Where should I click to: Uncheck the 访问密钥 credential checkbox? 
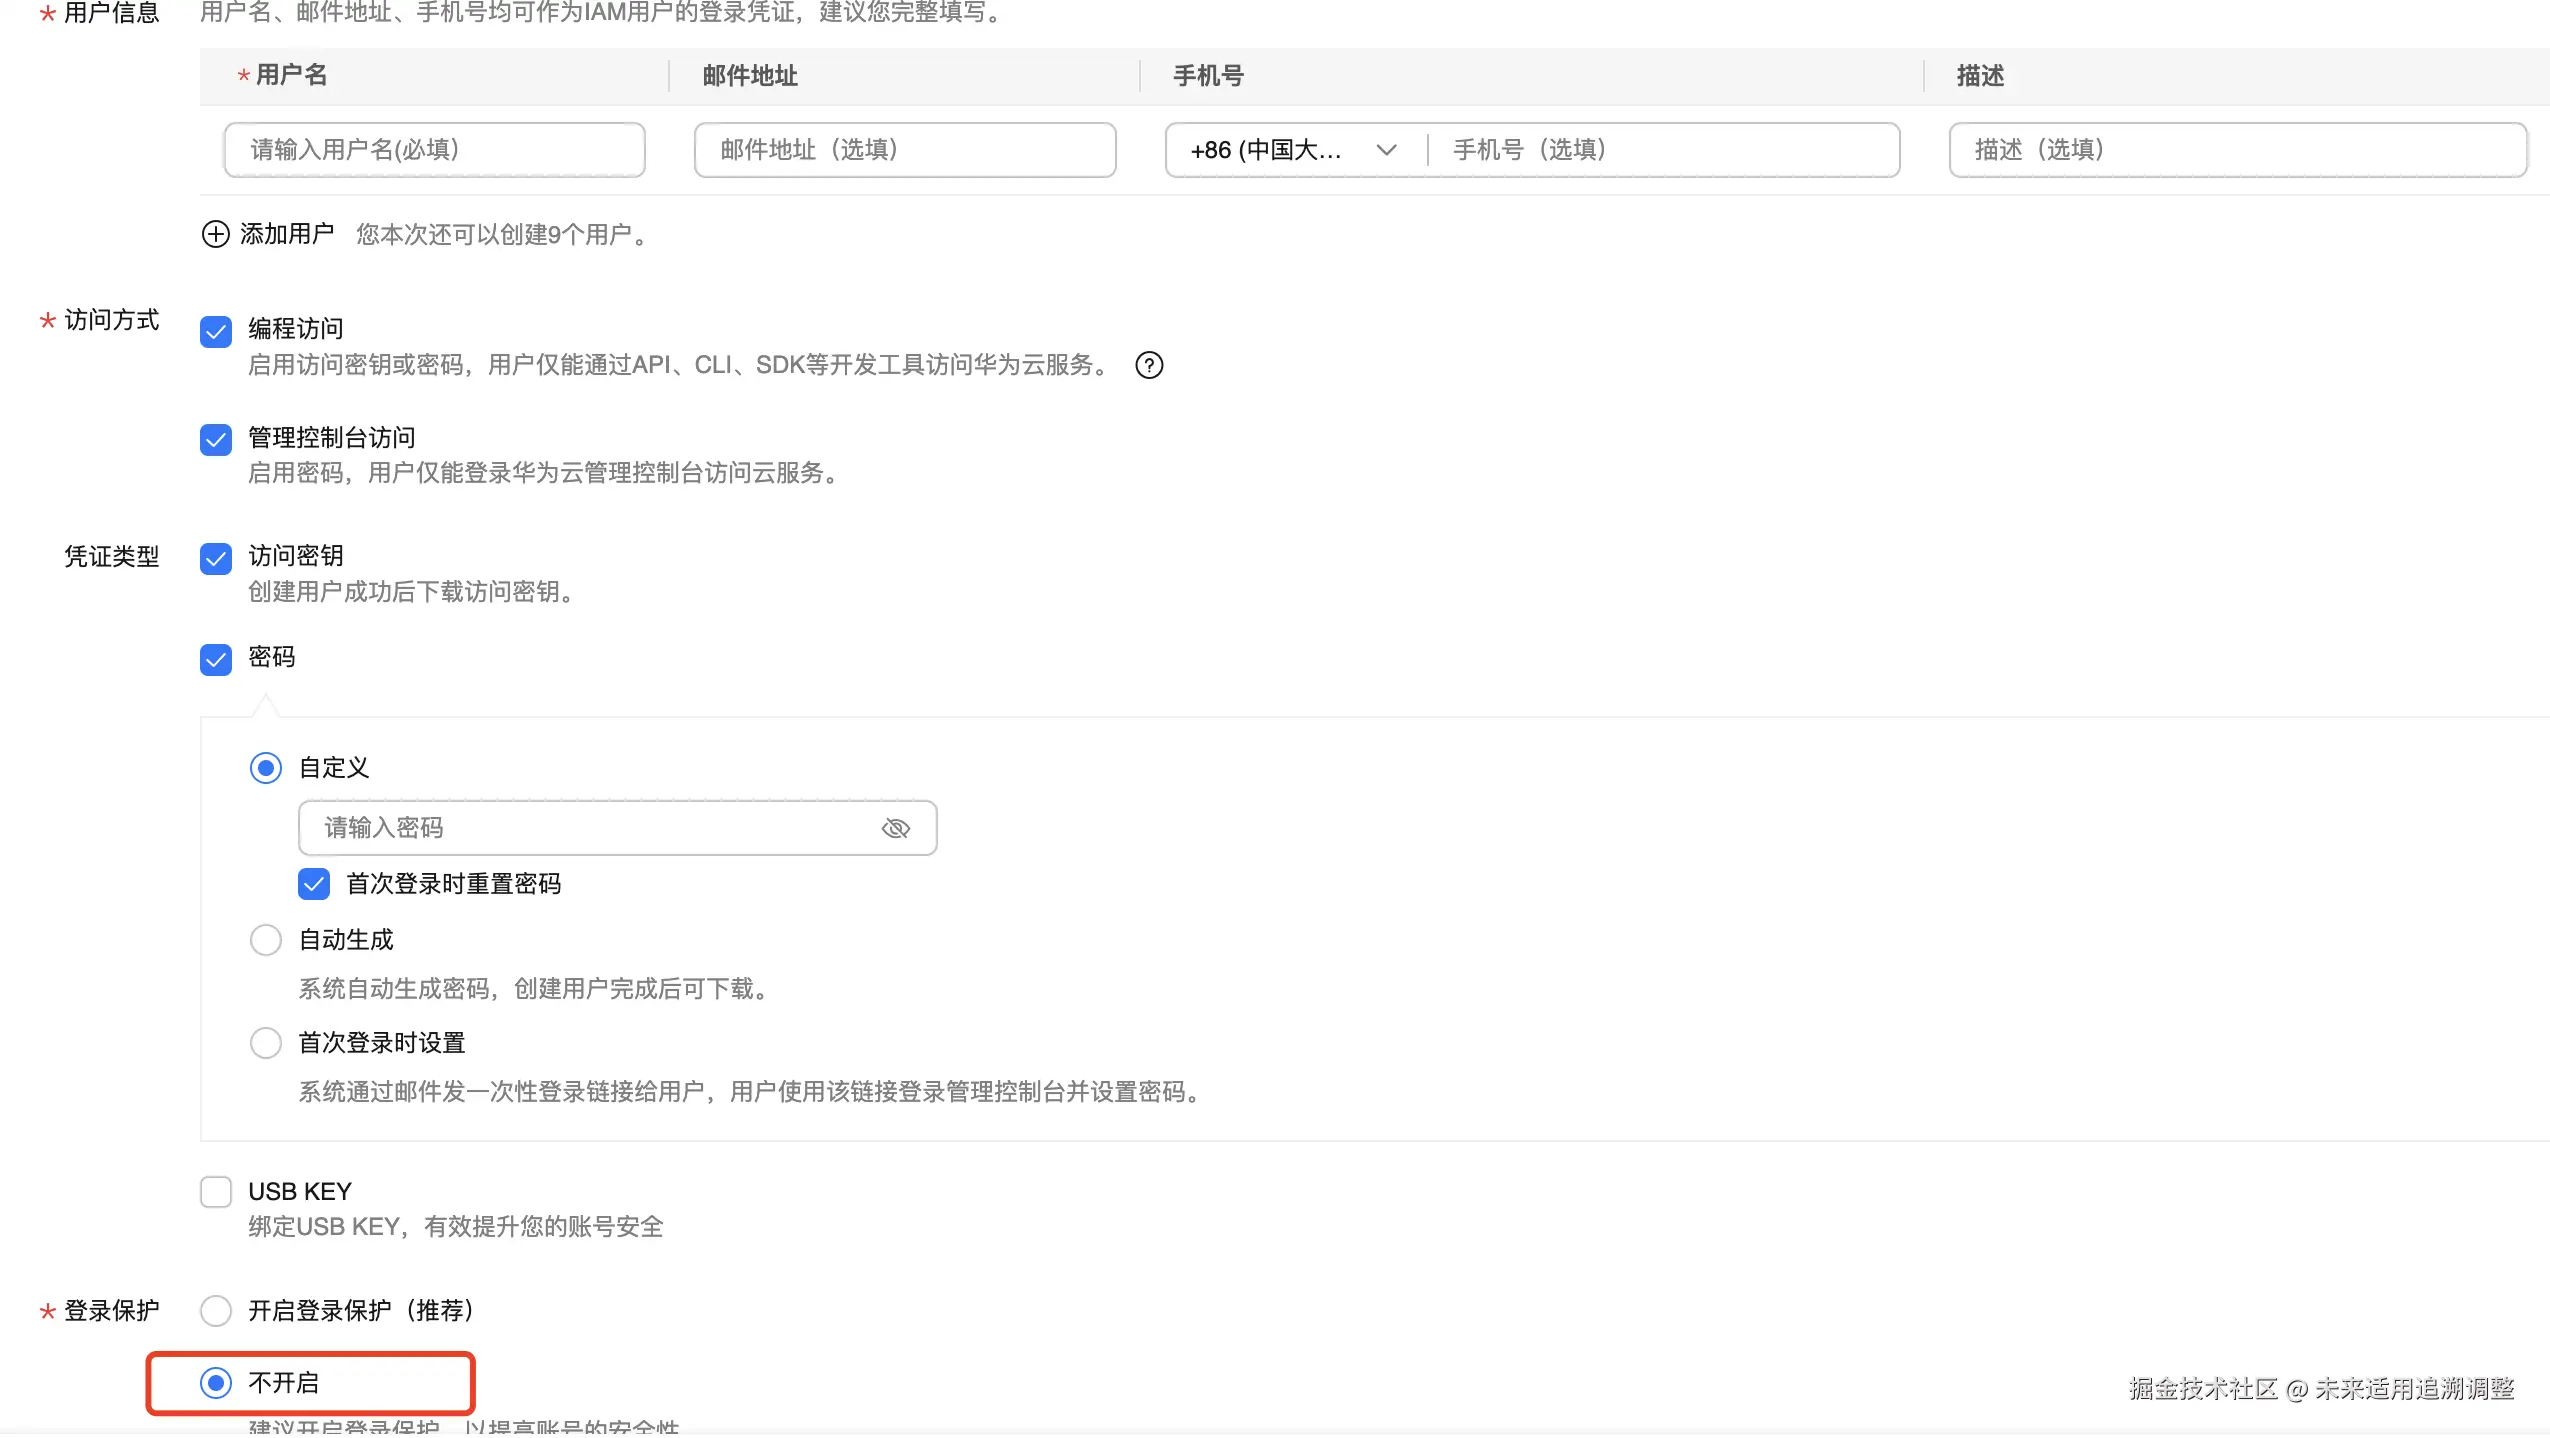point(216,558)
